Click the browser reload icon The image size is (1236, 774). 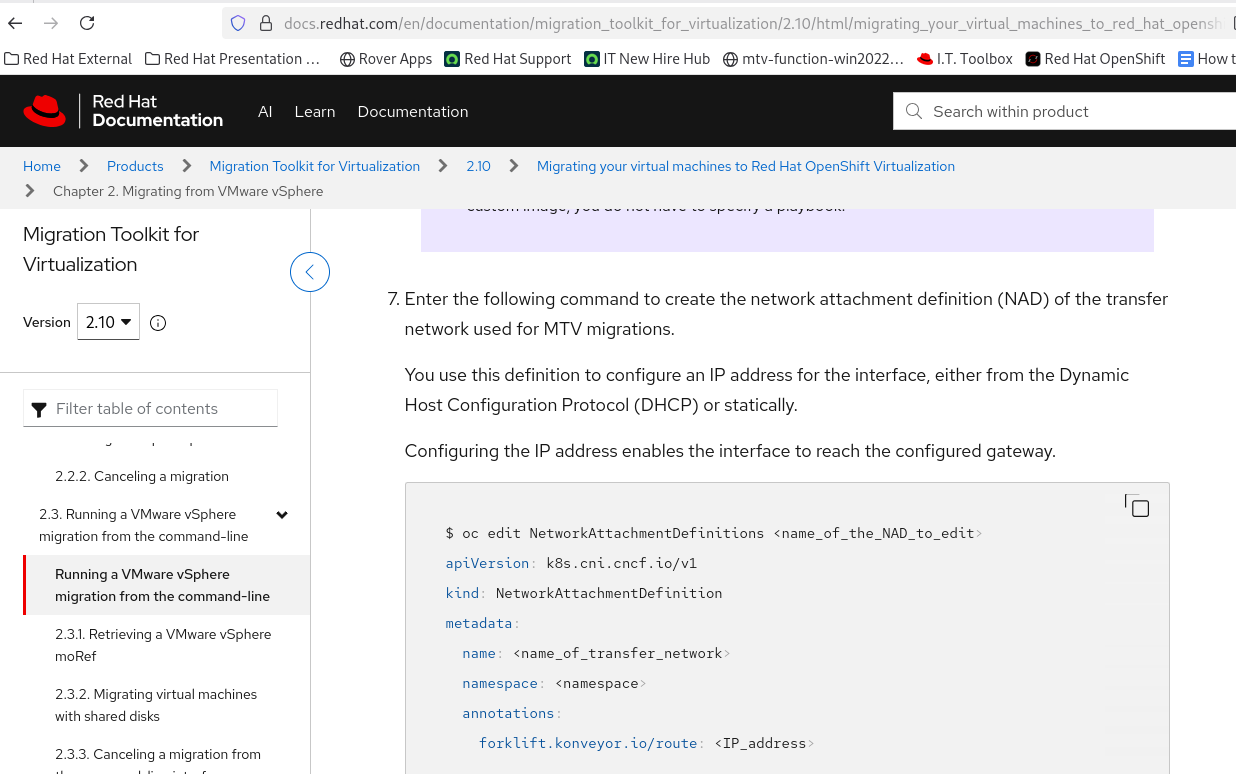[87, 23]
